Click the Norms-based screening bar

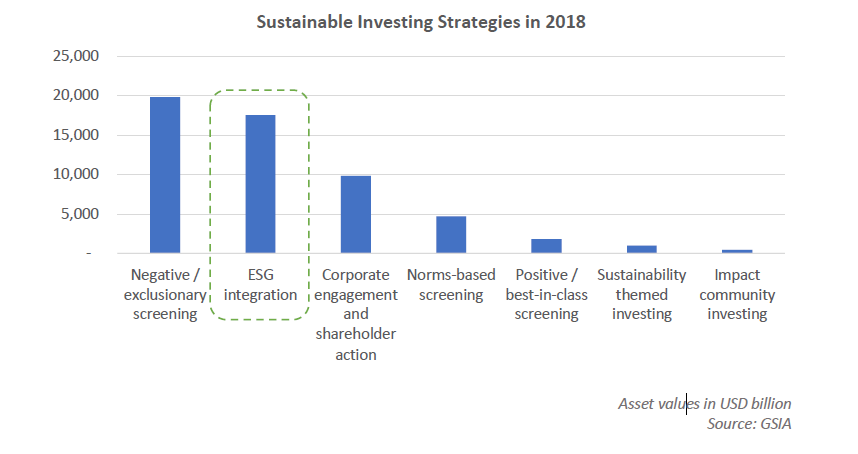click(451, 235)
